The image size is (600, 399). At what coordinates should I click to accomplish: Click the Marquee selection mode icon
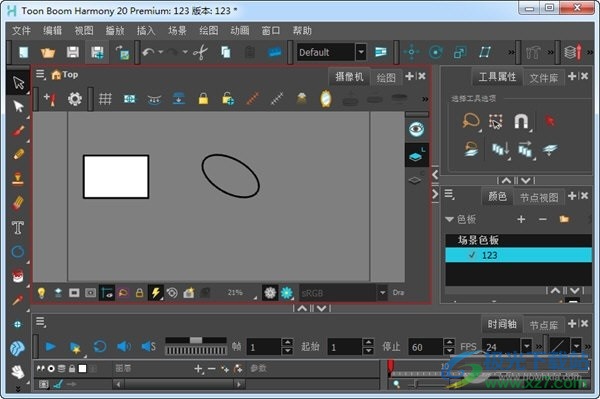(x=496, y=122)
